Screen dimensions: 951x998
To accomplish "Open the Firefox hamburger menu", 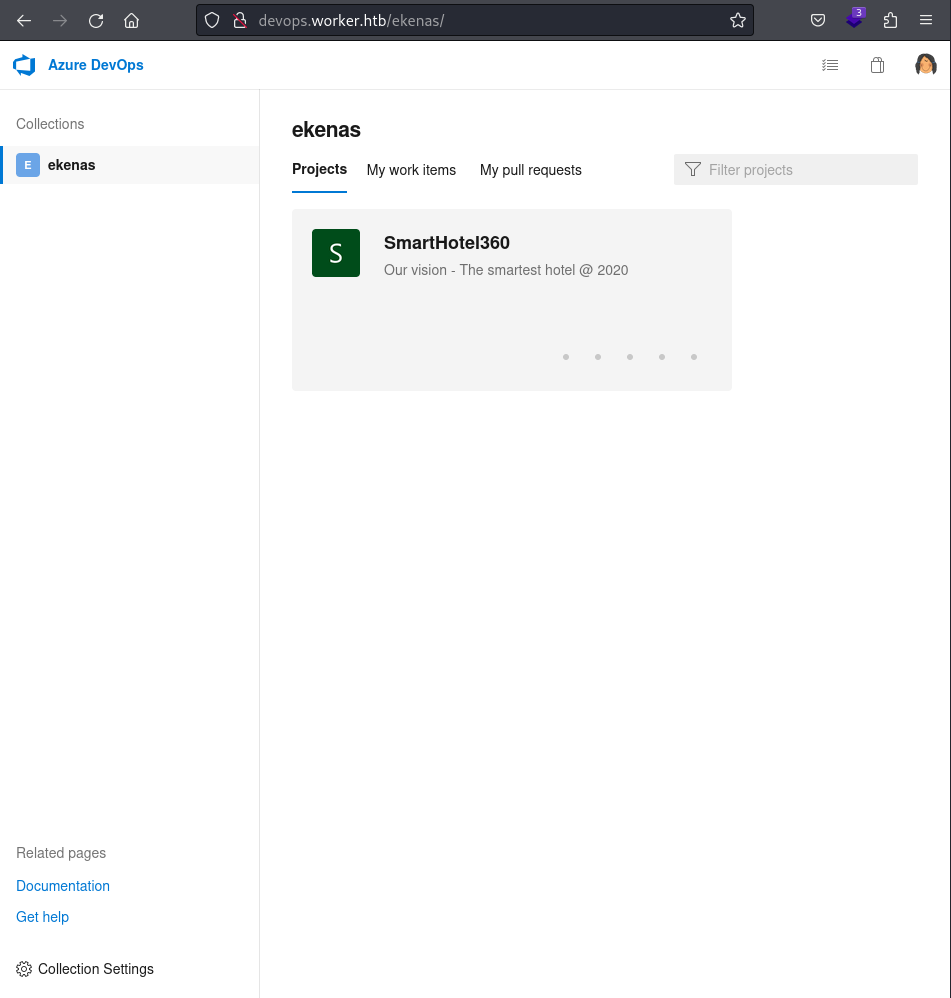I will pyautogui.click(x=926, y=20).
